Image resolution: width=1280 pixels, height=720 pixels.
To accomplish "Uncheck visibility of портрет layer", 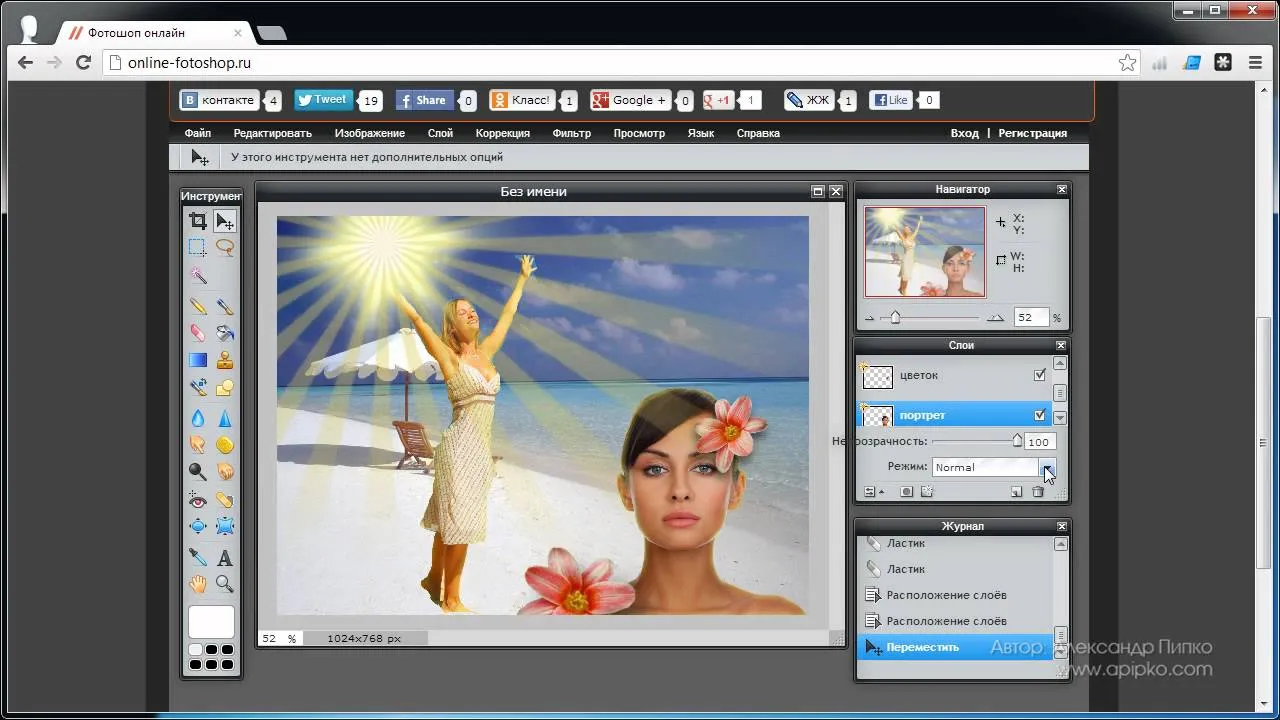I will coord(1040,415).
